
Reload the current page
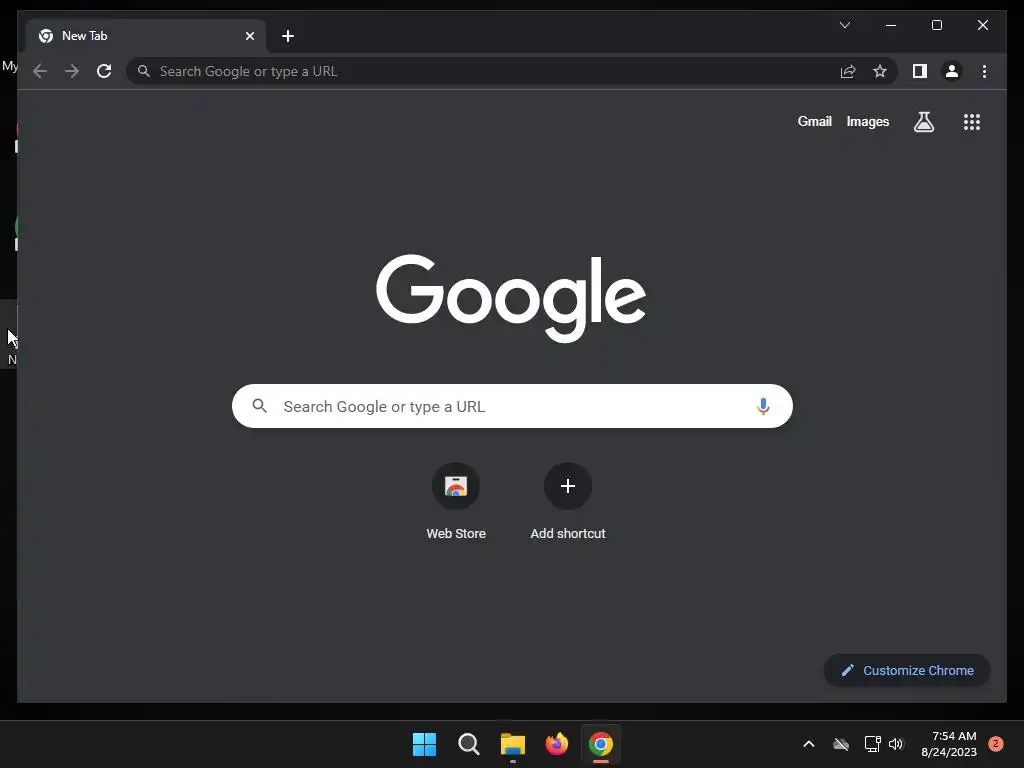(x=104, y=71)
